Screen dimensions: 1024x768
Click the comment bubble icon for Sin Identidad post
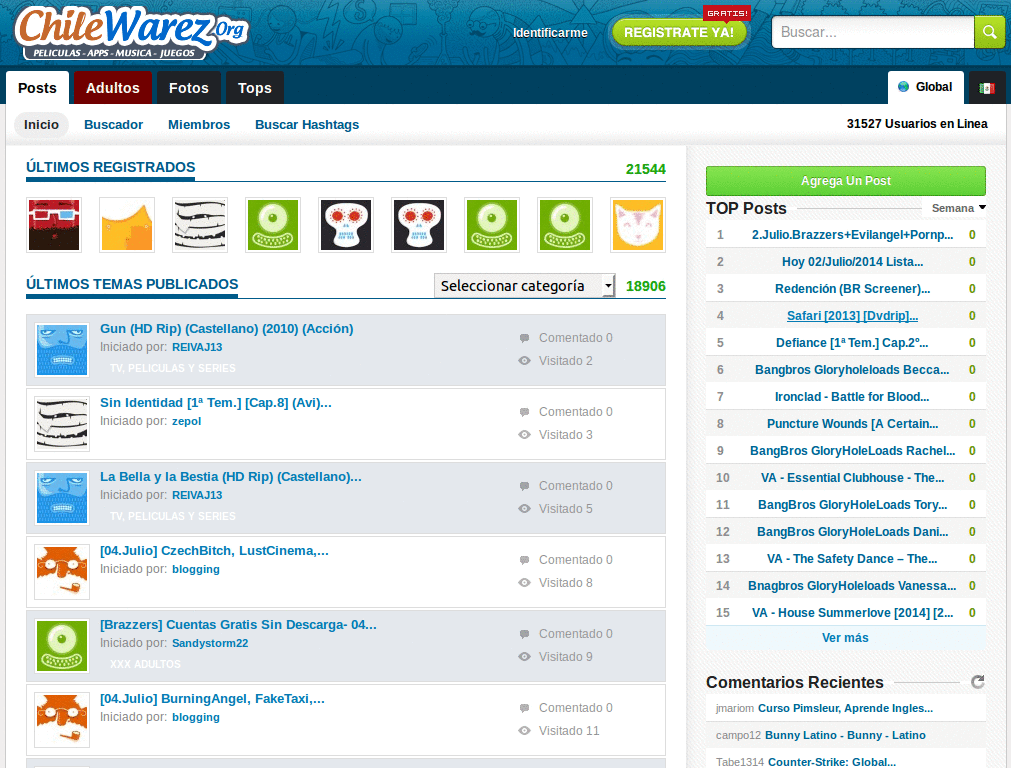(524, 412)
